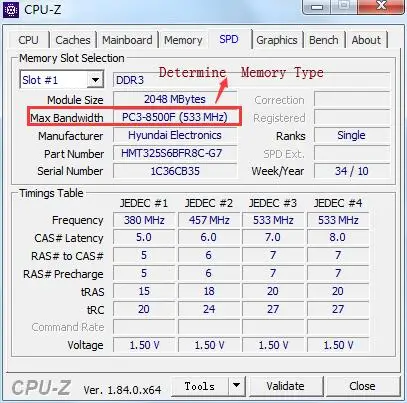Open the Graphics tab

pos(277,40)
